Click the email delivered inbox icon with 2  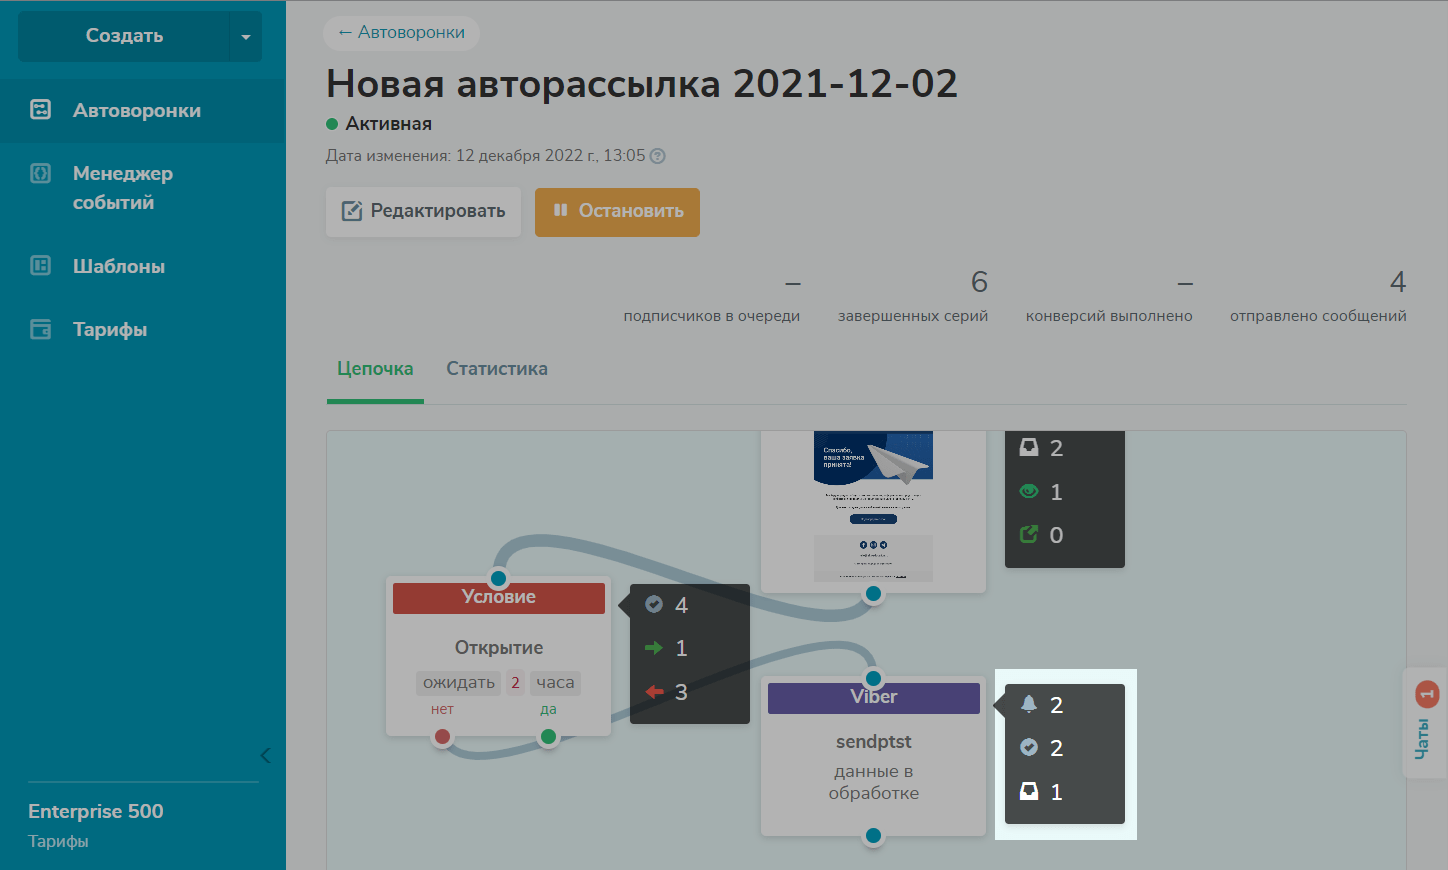[x=1029, y=447]
